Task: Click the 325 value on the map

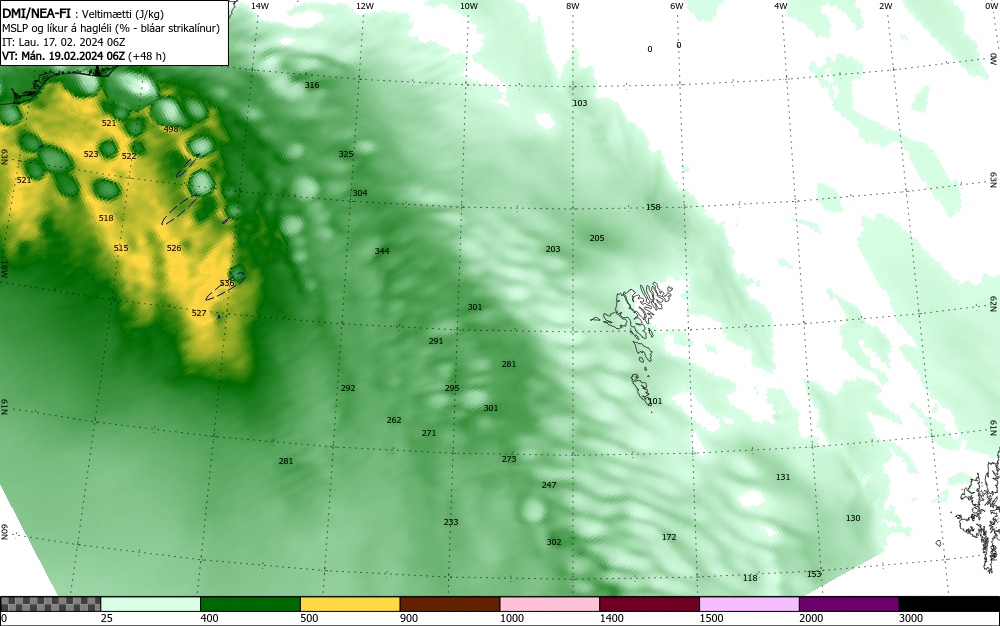Action: click(346, 154)
